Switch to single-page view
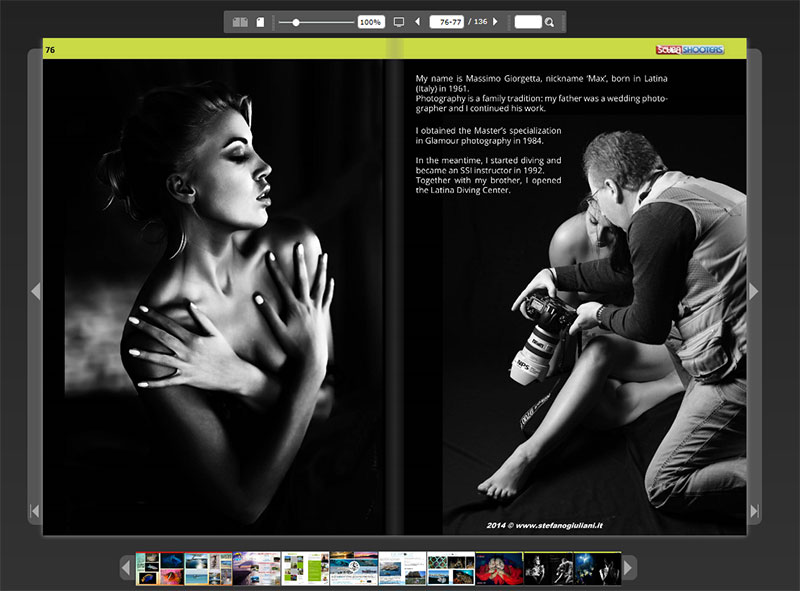Screen dimensions: 800x591 (260, 22)
